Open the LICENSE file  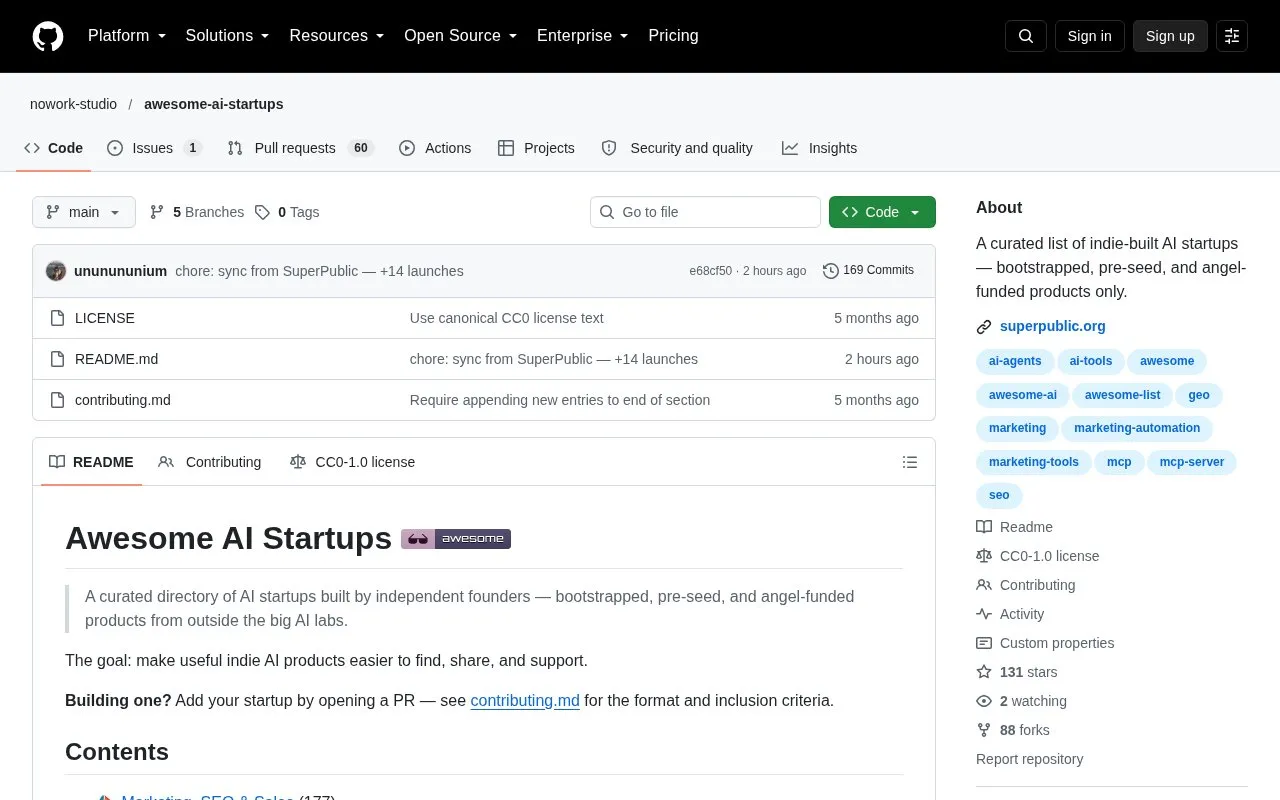pyautogui.click(x=105, y=318)
